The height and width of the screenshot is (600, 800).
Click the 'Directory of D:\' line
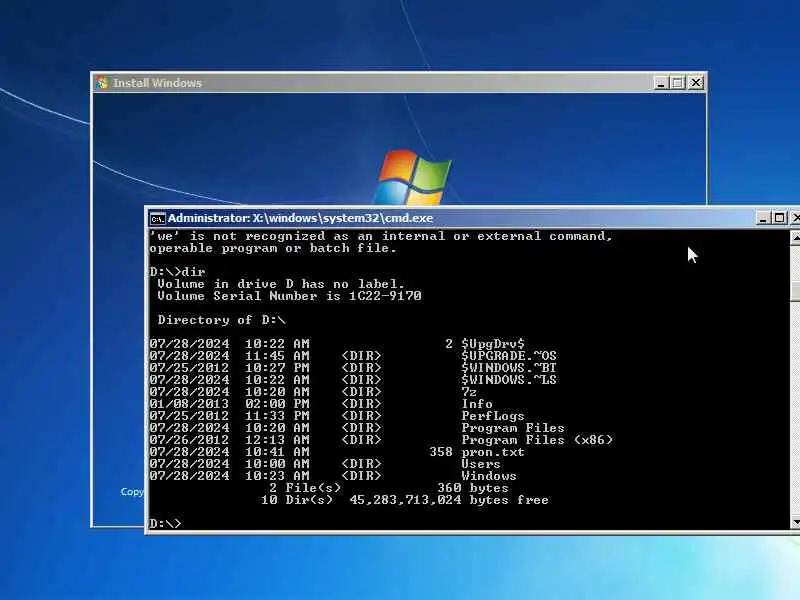click(x=221, y=320)
